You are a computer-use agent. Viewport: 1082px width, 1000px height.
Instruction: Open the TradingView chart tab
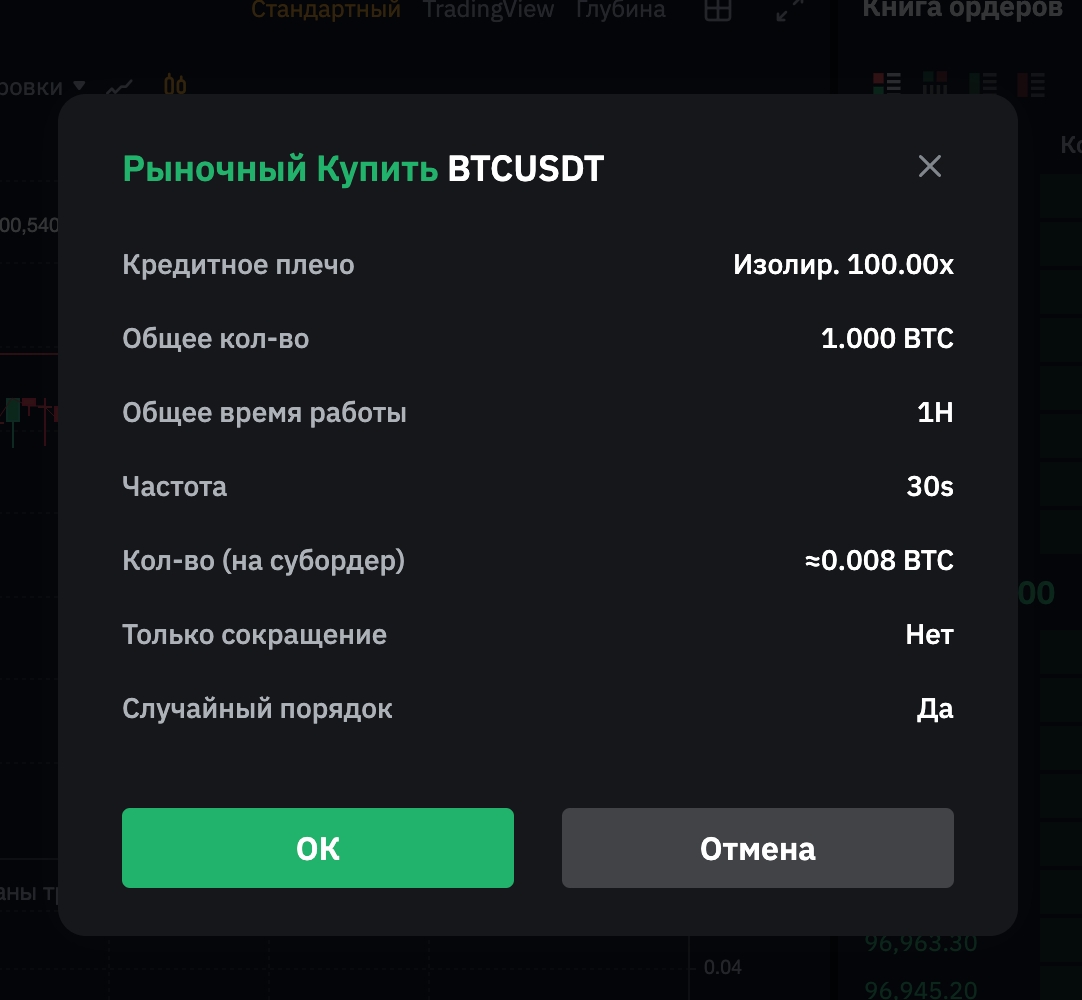click(488, 11)
